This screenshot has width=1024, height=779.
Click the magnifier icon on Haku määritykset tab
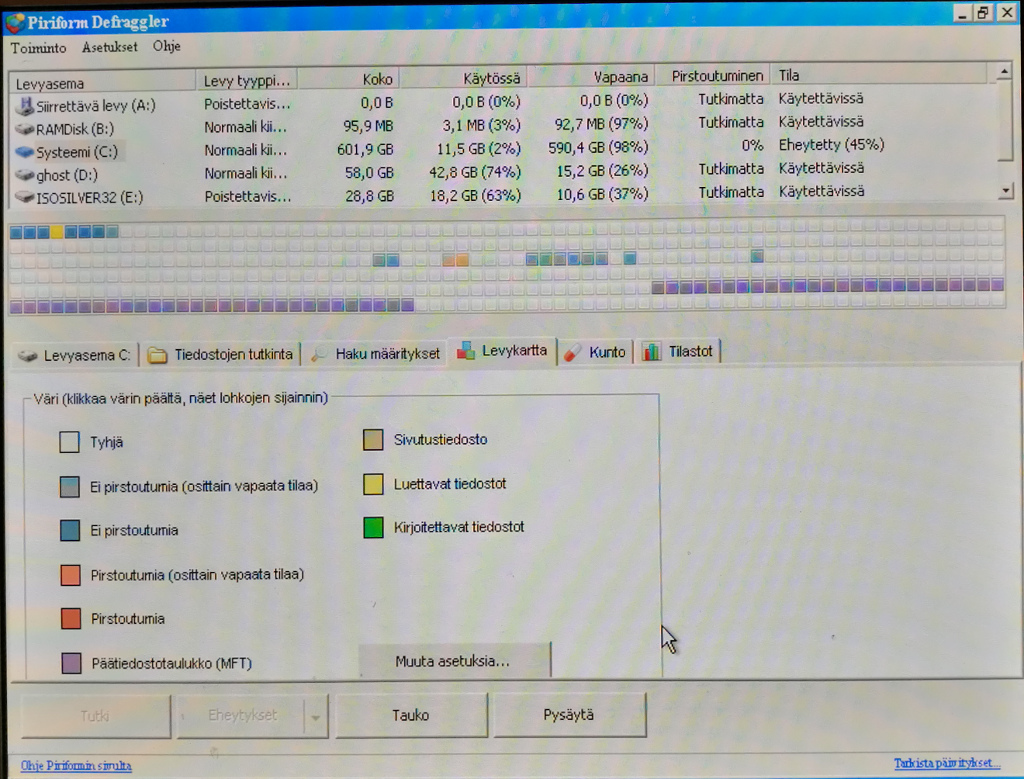pos(319,354)
